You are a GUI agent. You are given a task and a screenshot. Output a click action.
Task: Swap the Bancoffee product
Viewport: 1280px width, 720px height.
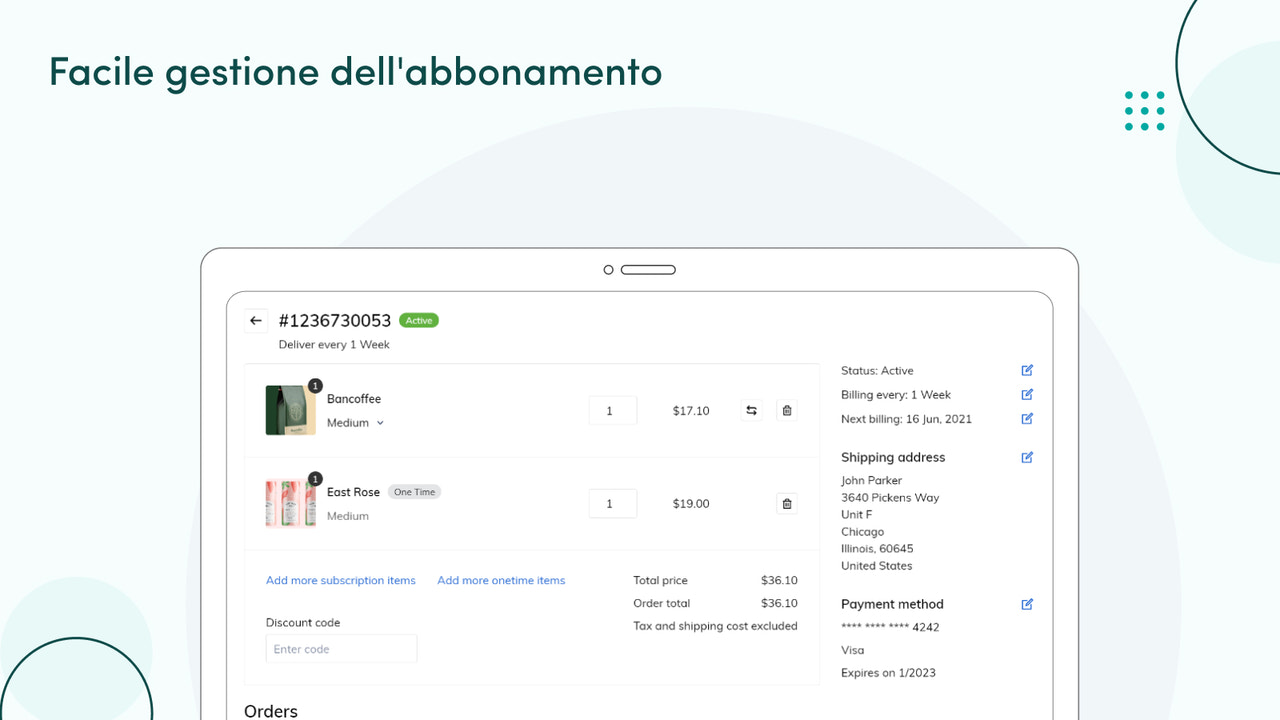(752, 410)
